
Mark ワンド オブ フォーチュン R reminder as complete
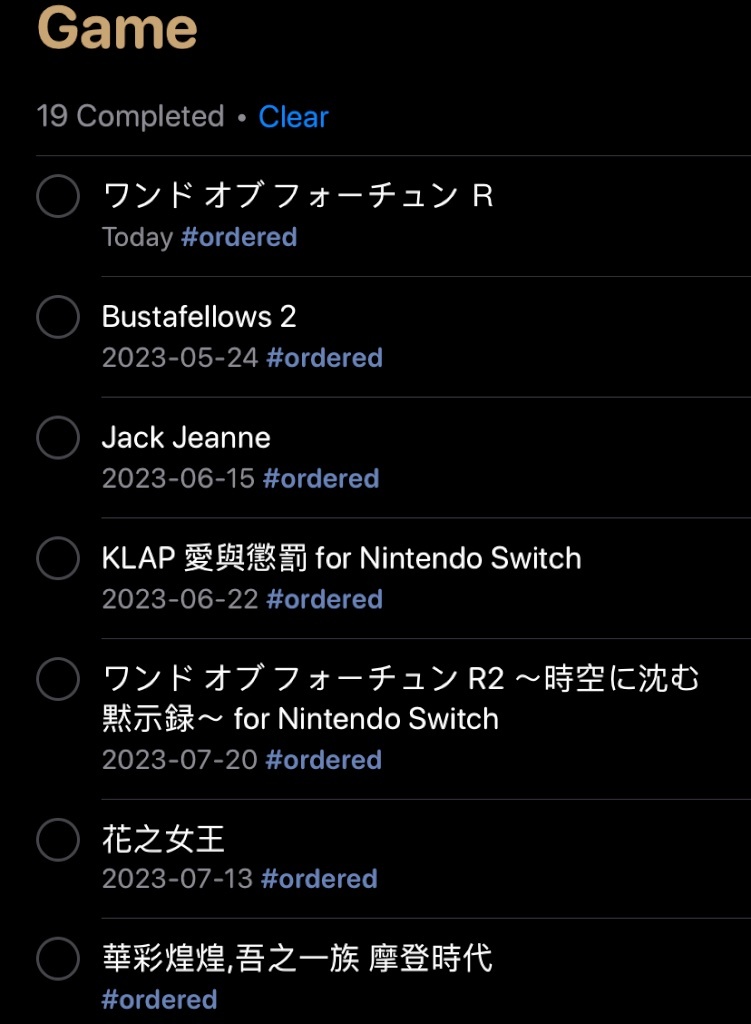click(58, 196)
